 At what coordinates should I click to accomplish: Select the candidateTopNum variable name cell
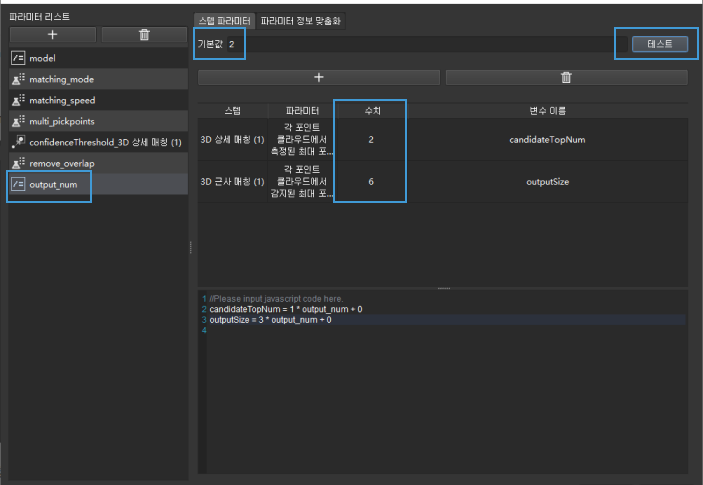[547, 139]
